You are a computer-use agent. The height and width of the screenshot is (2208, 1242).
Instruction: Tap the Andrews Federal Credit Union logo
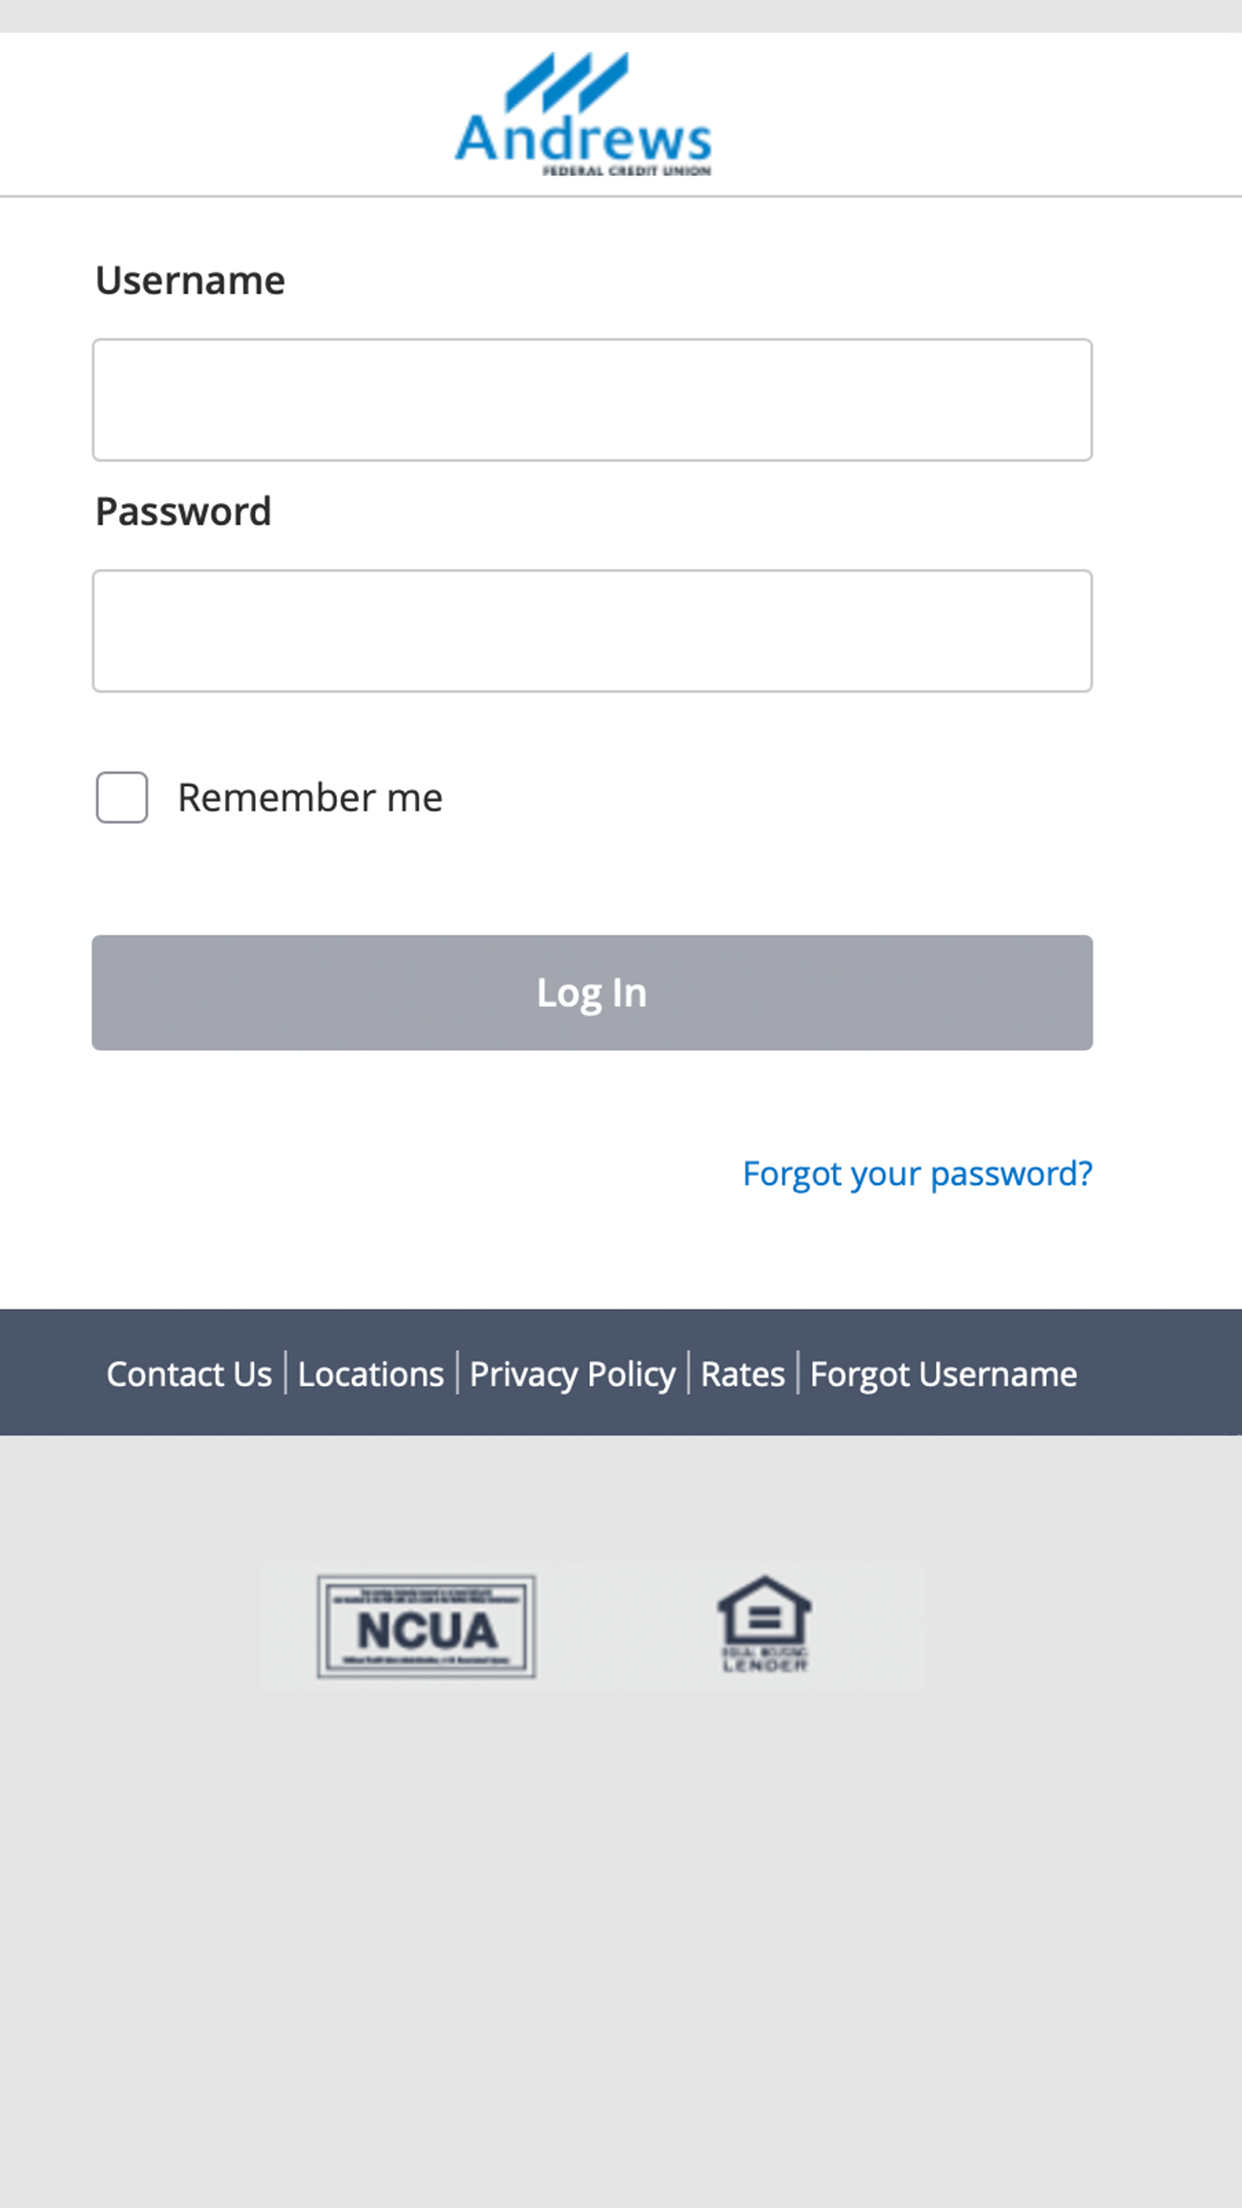click(x=583, y=114)
